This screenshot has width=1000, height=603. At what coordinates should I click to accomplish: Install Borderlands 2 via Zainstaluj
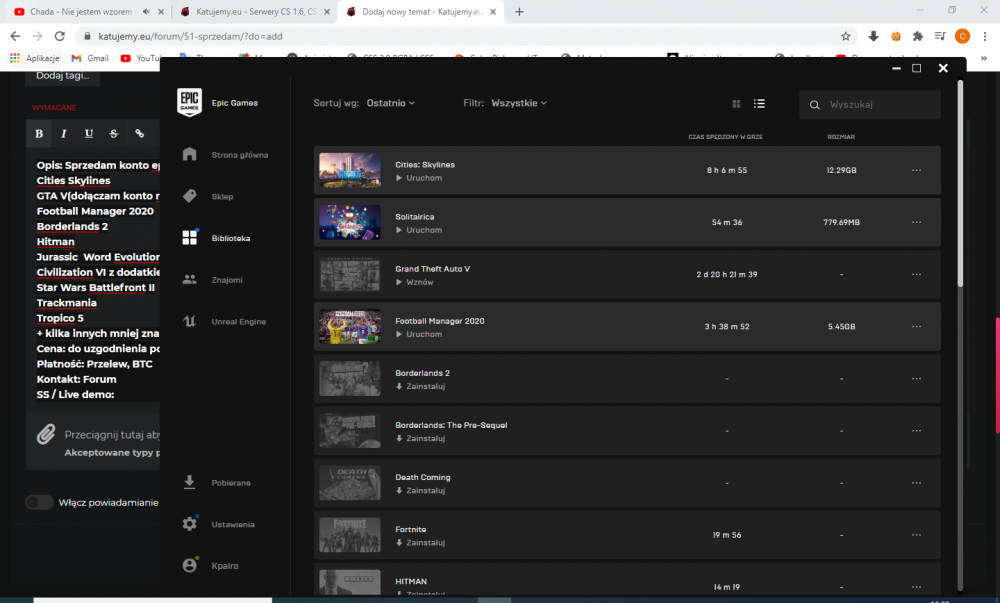pos(420,386)
